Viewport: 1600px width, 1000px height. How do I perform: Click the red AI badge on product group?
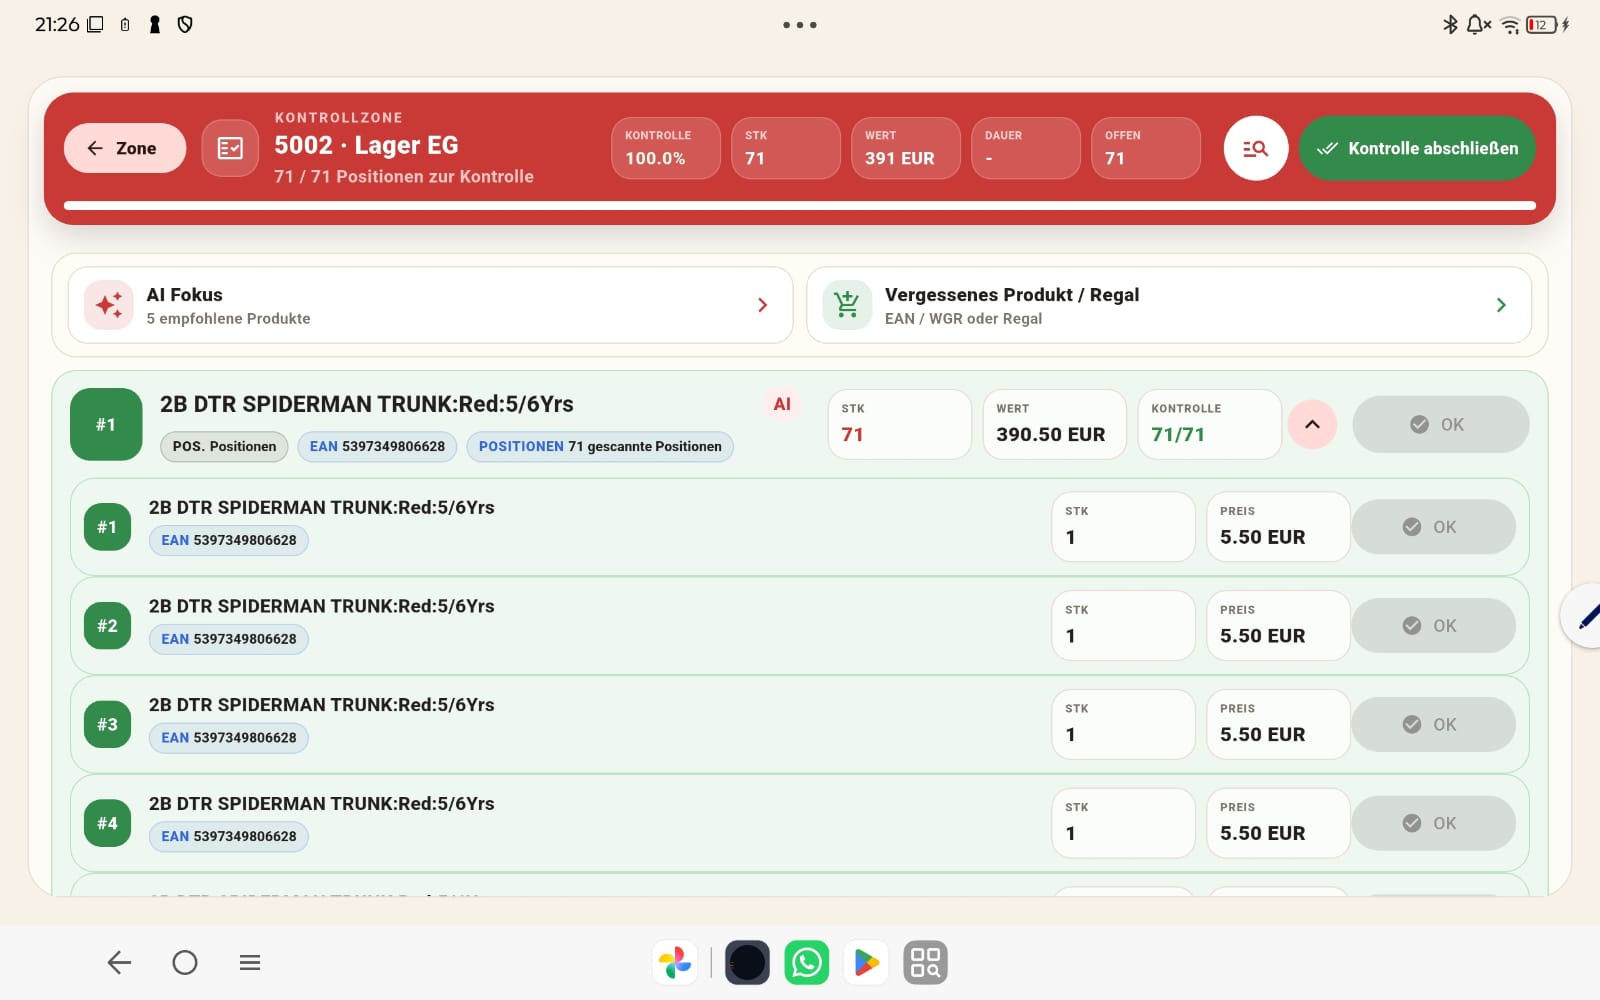click(x=782, y=404)
